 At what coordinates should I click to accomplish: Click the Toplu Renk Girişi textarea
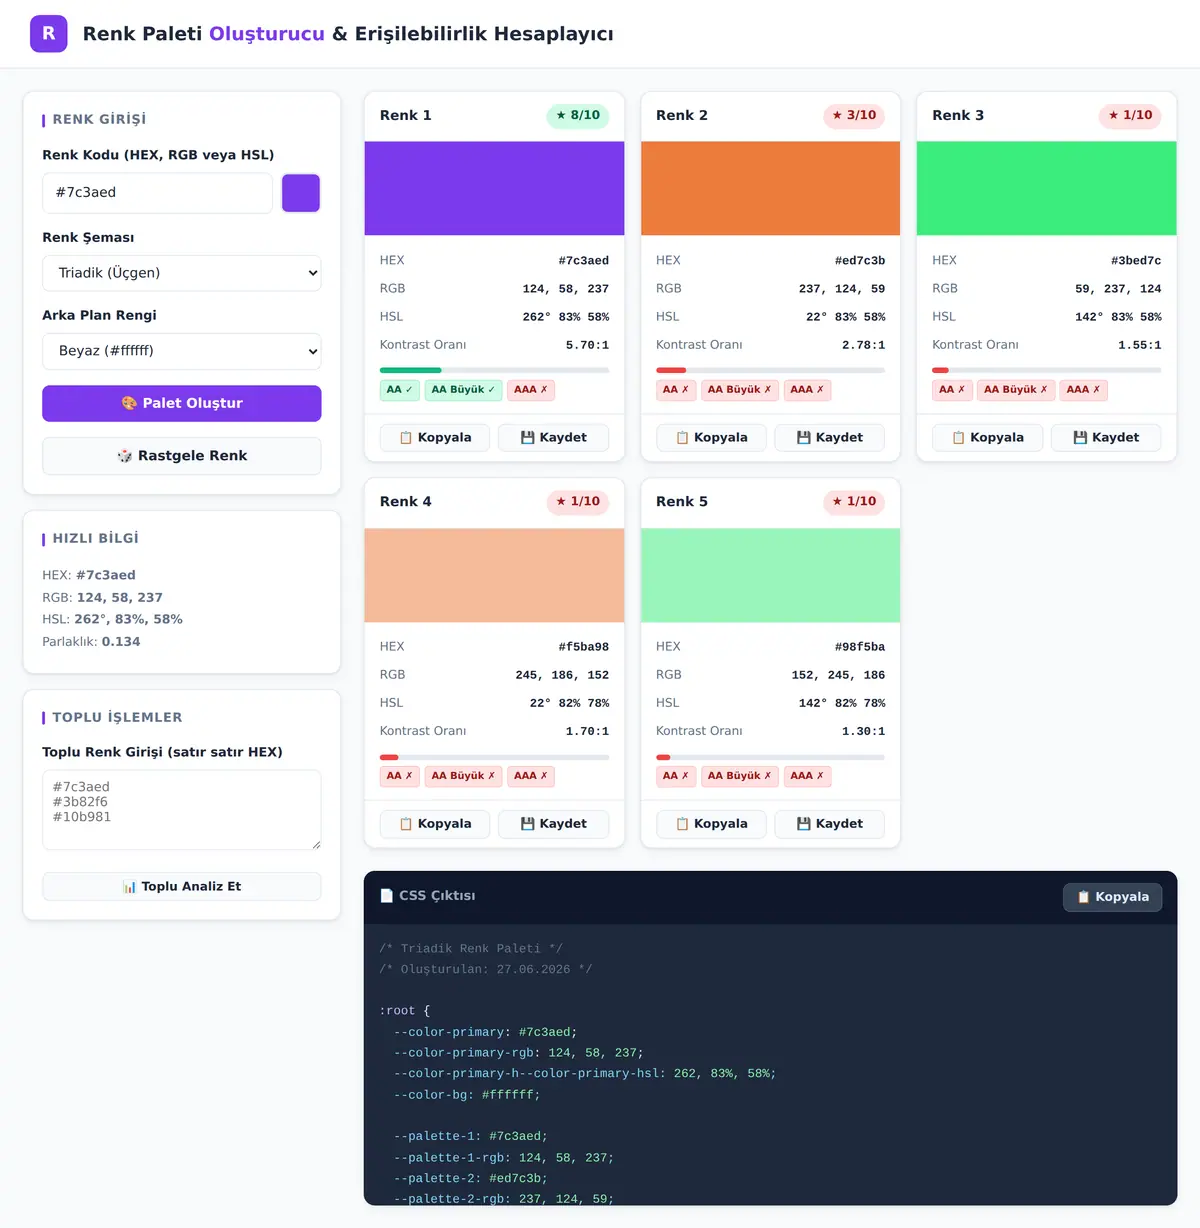(x=182, y=810)
